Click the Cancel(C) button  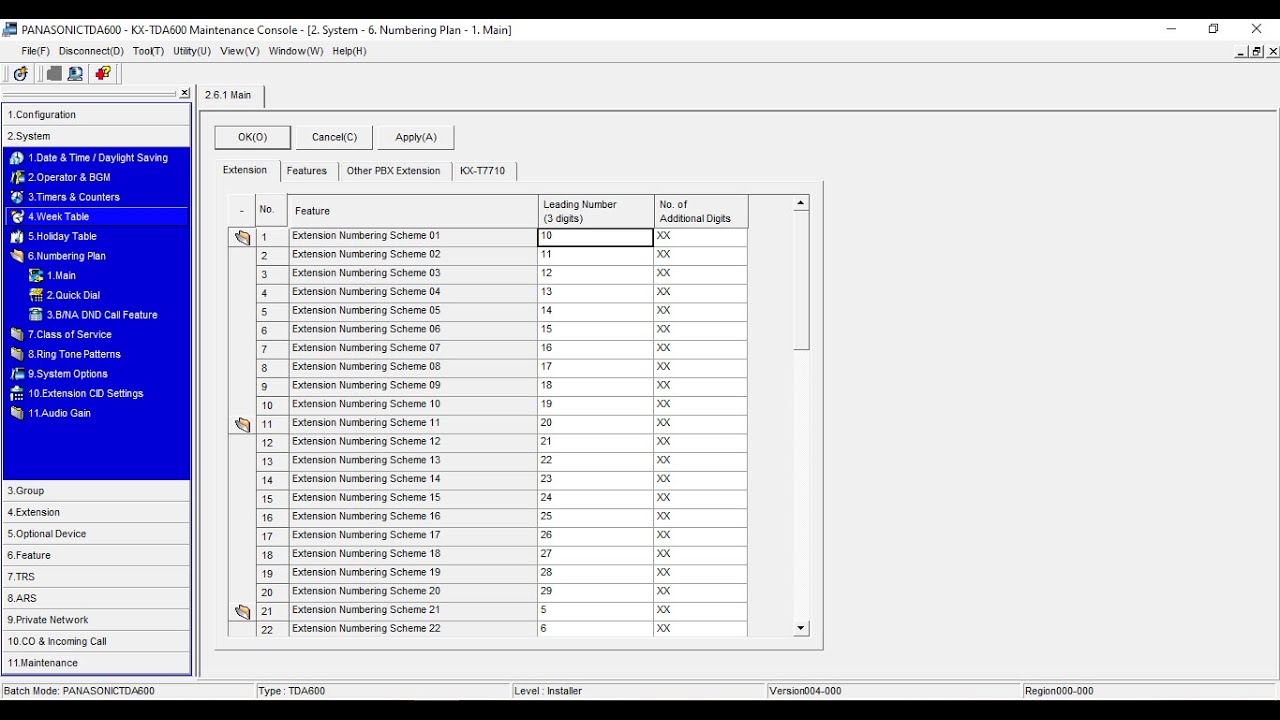click(x=334, y=137)
